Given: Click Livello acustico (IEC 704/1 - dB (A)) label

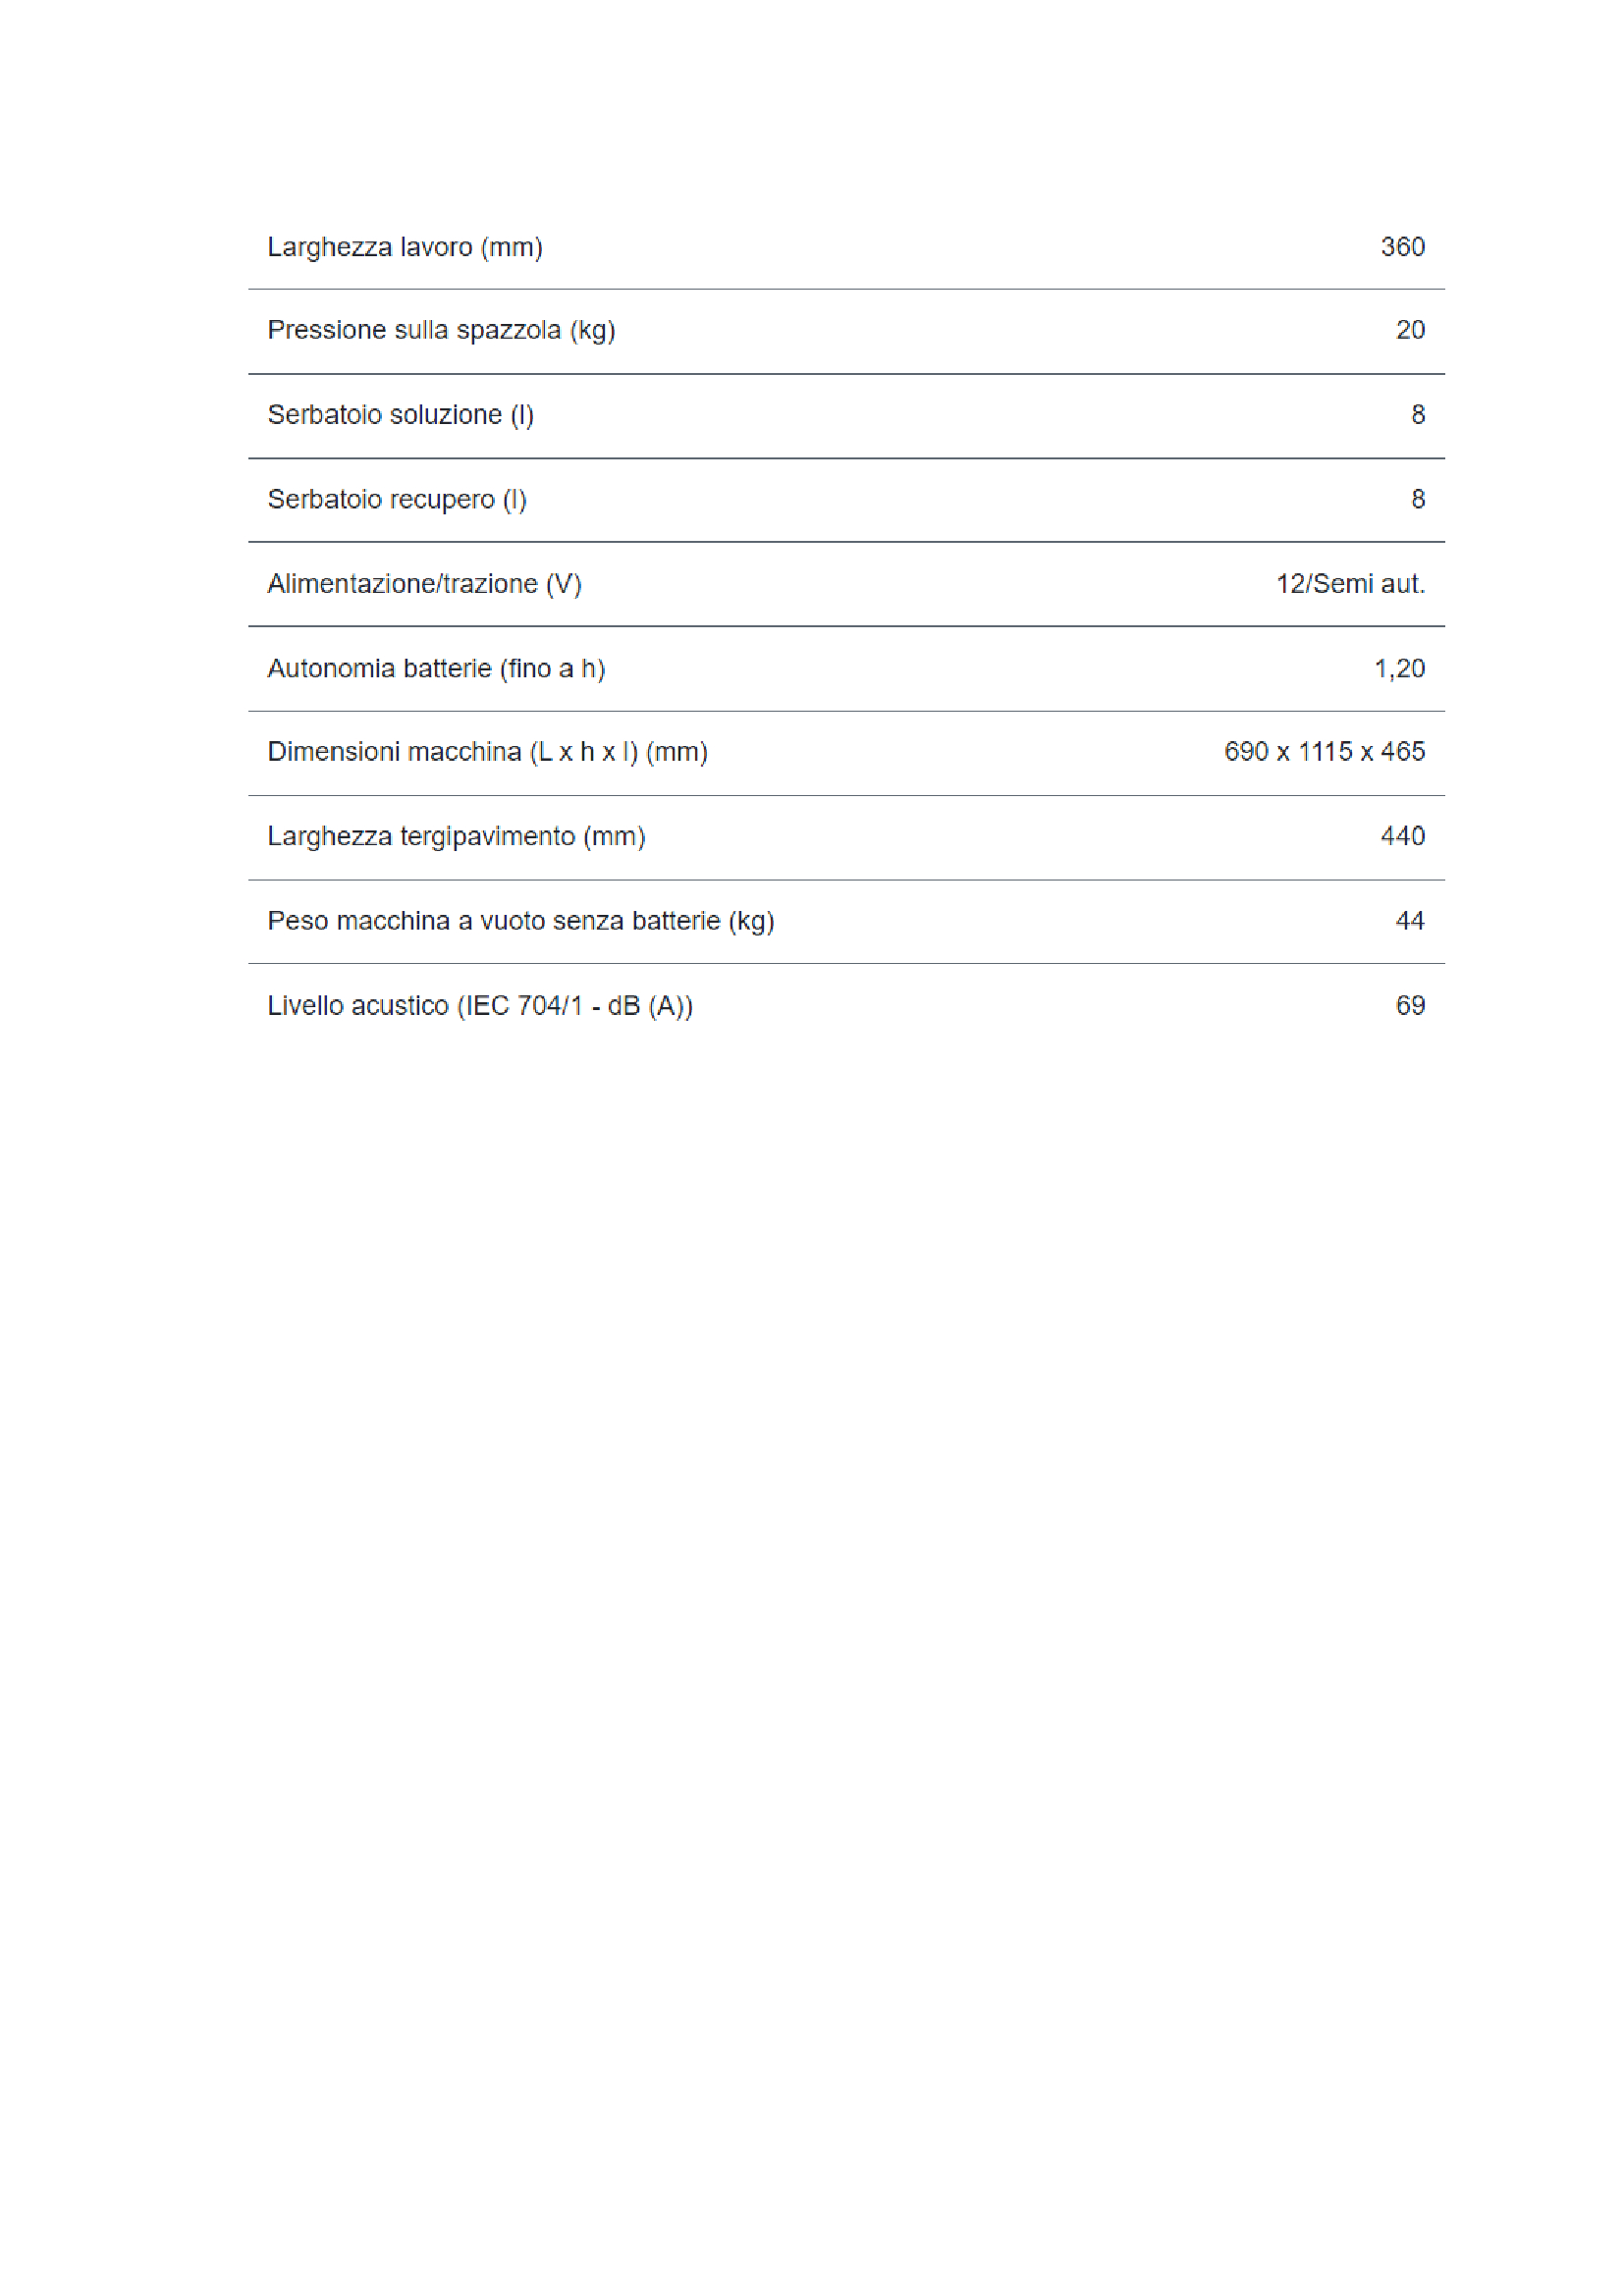Looking at the screenshot, I should coord(480,1006).
